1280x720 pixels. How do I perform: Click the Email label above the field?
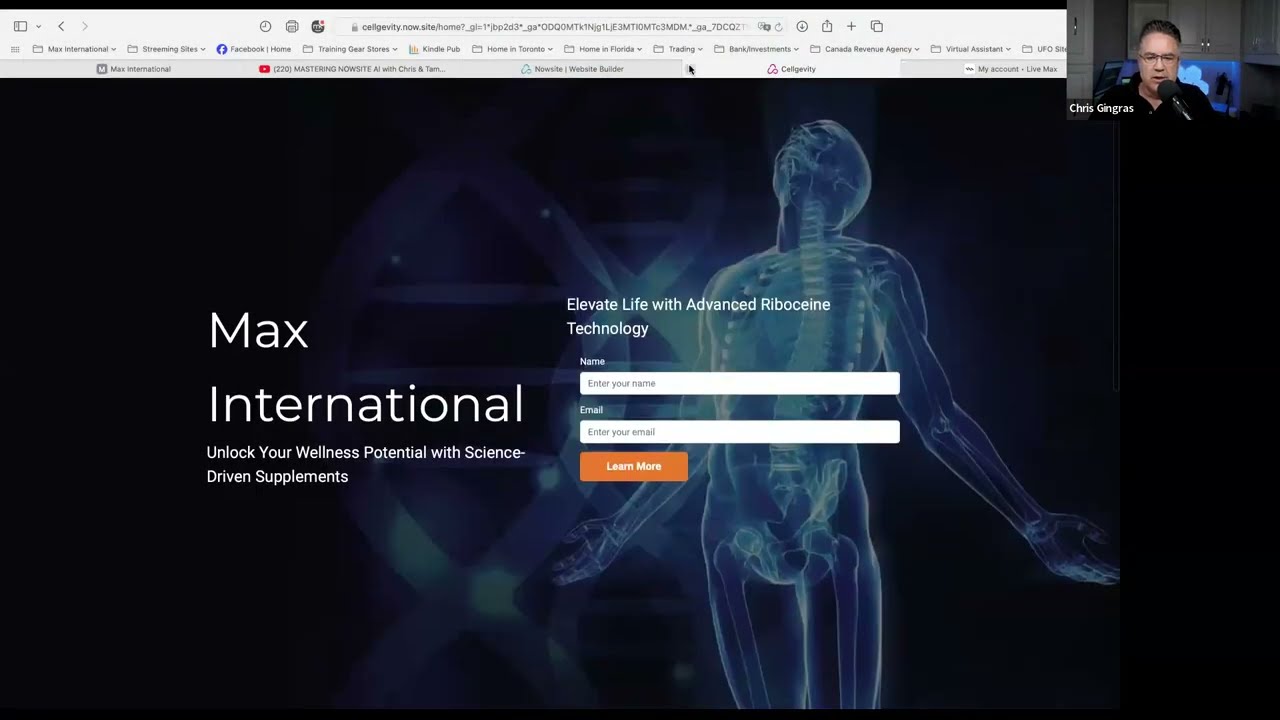pos(591,410)
